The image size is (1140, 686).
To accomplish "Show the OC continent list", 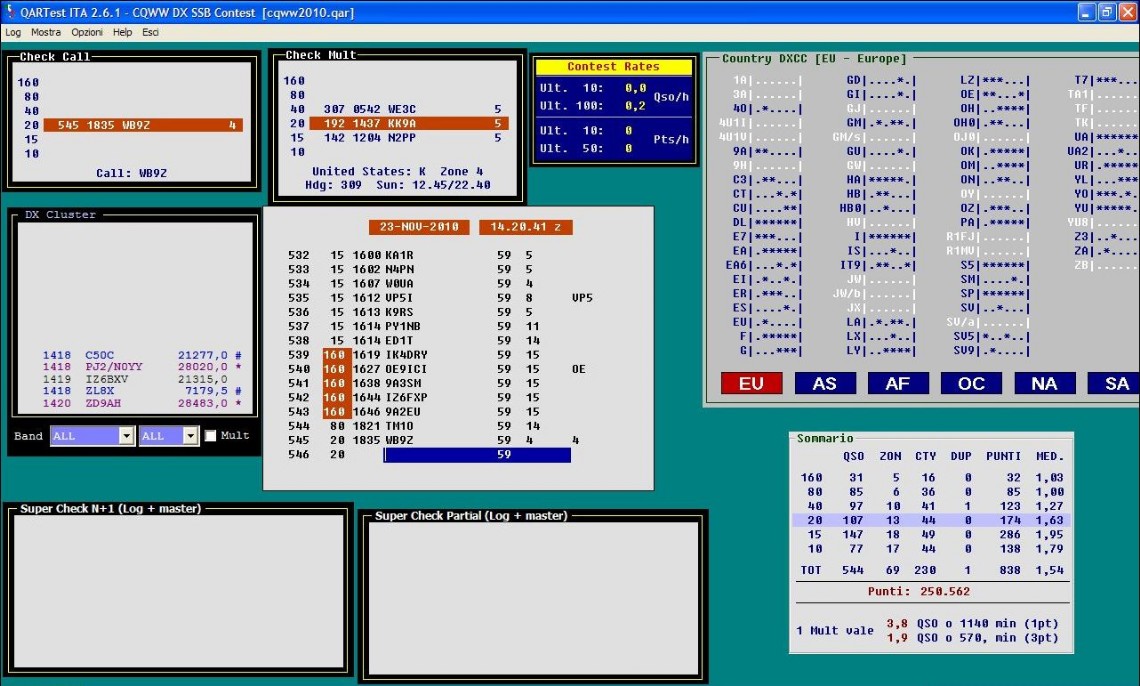I will pos(971,383).
